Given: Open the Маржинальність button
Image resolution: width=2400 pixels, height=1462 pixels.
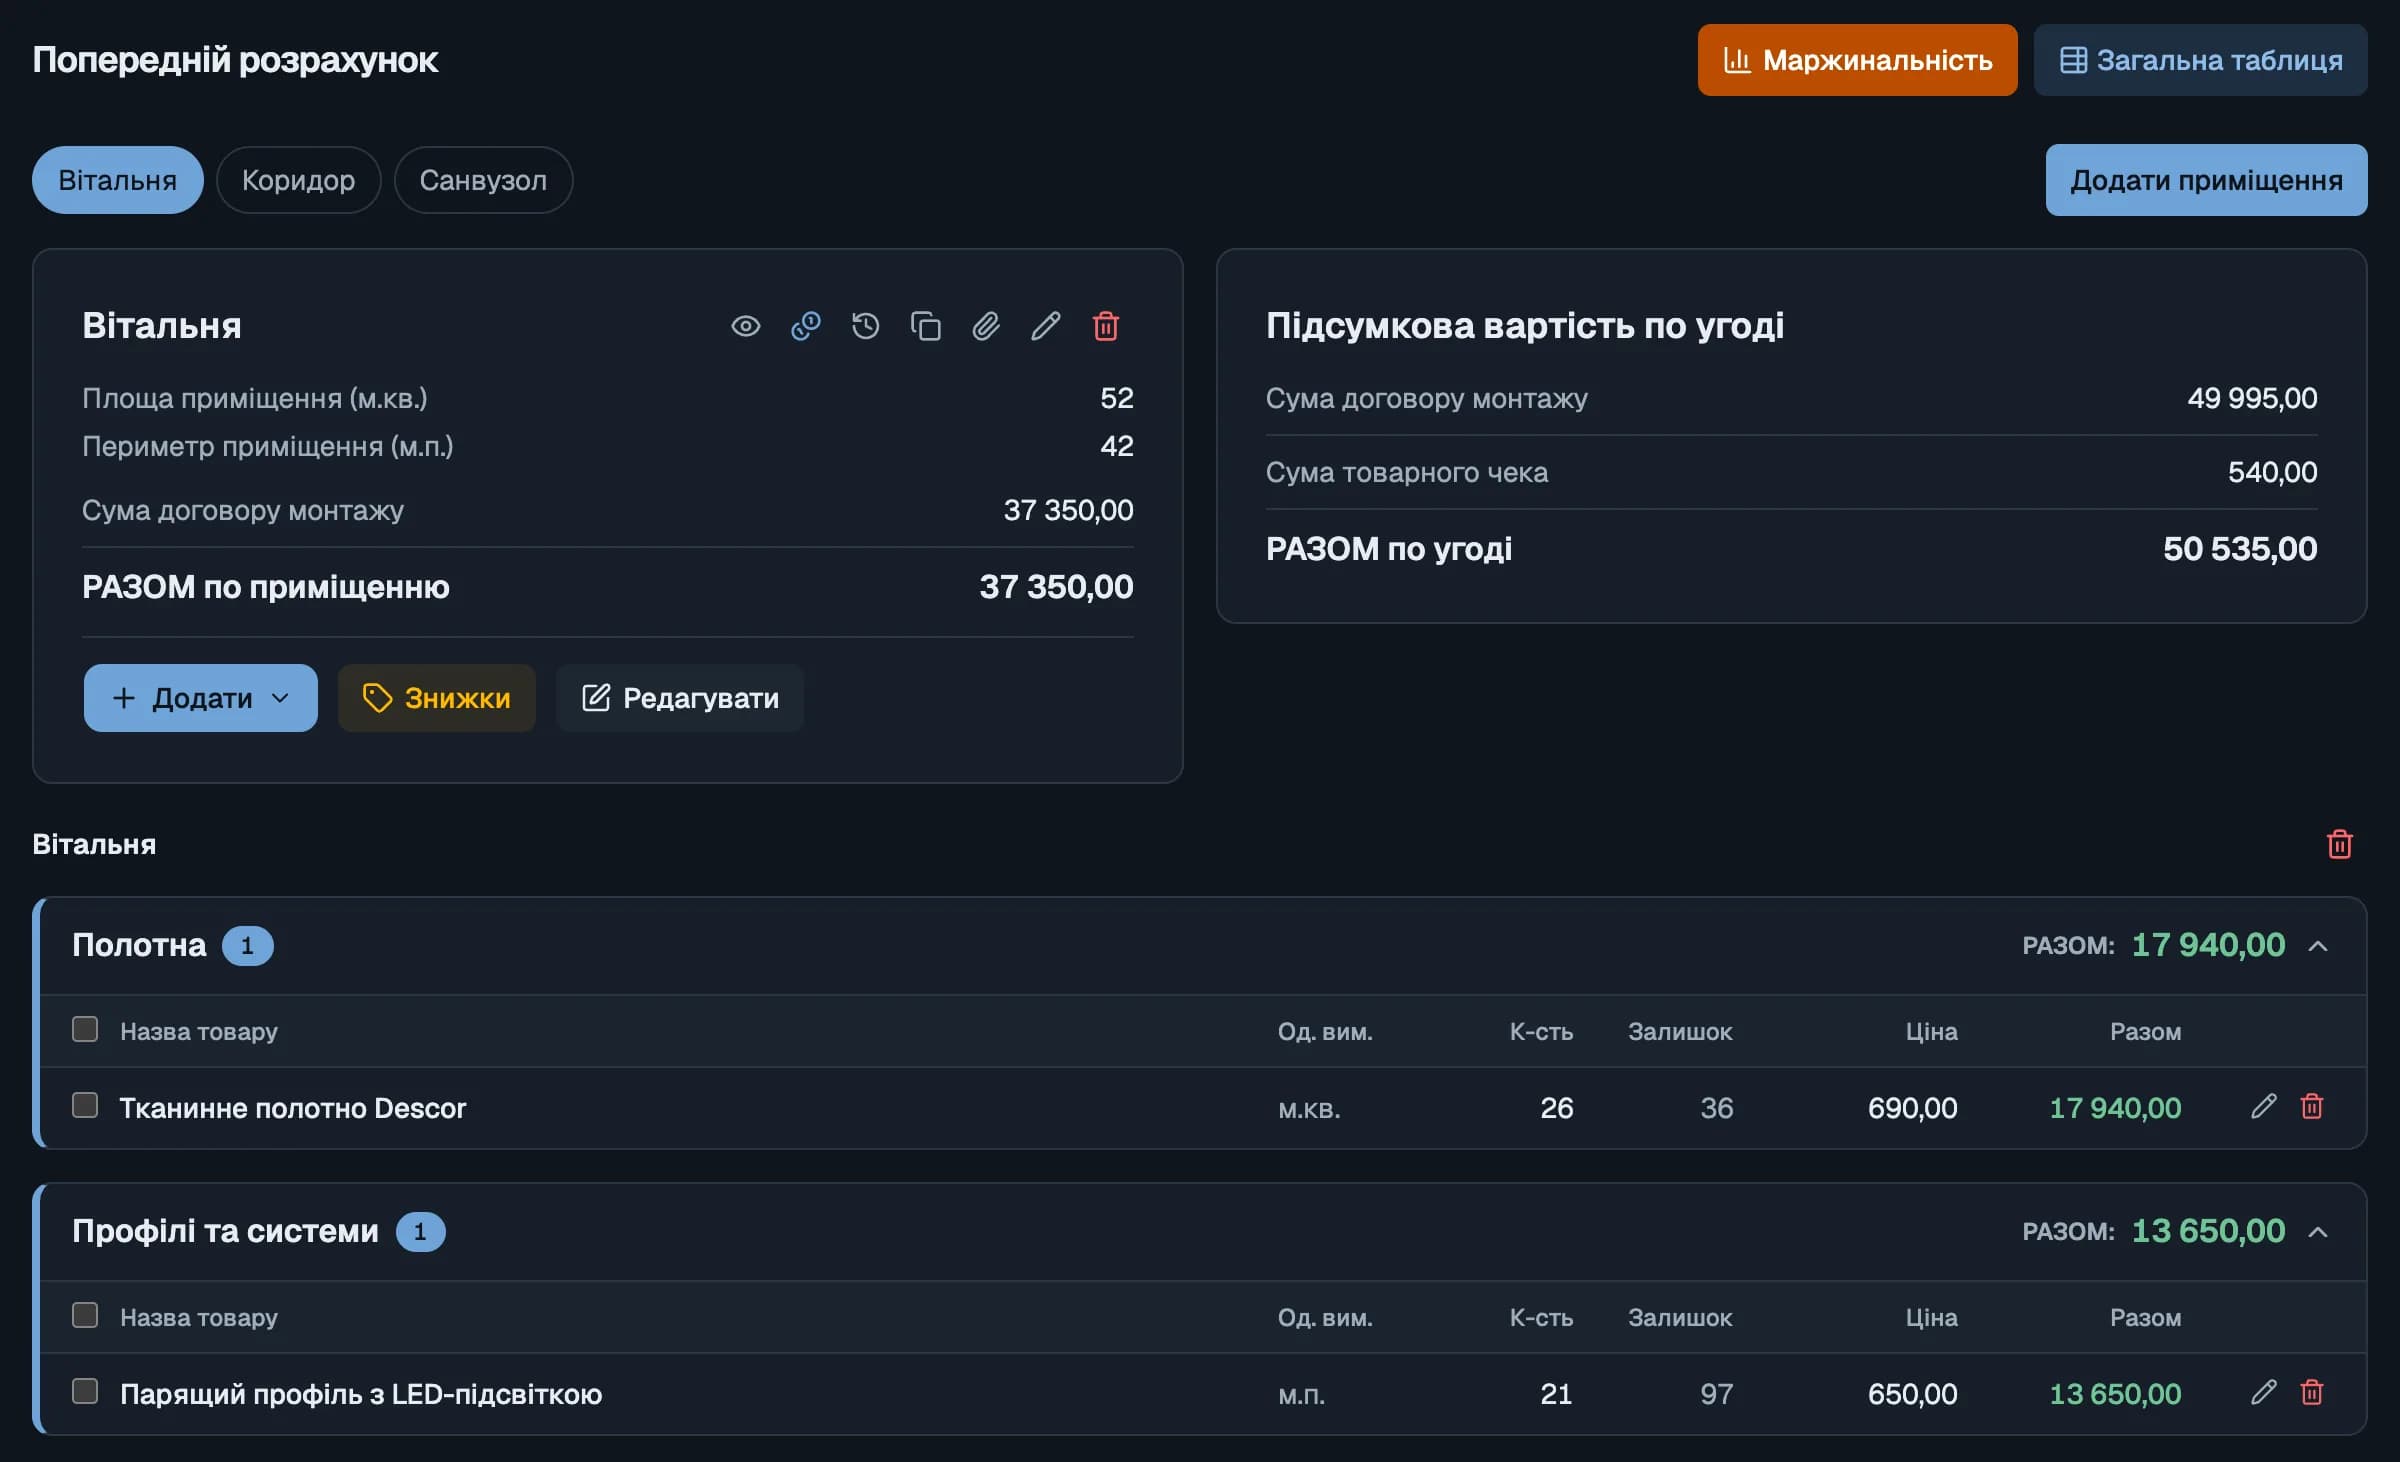Looking at the screenshot, I should coord(1857,60).
